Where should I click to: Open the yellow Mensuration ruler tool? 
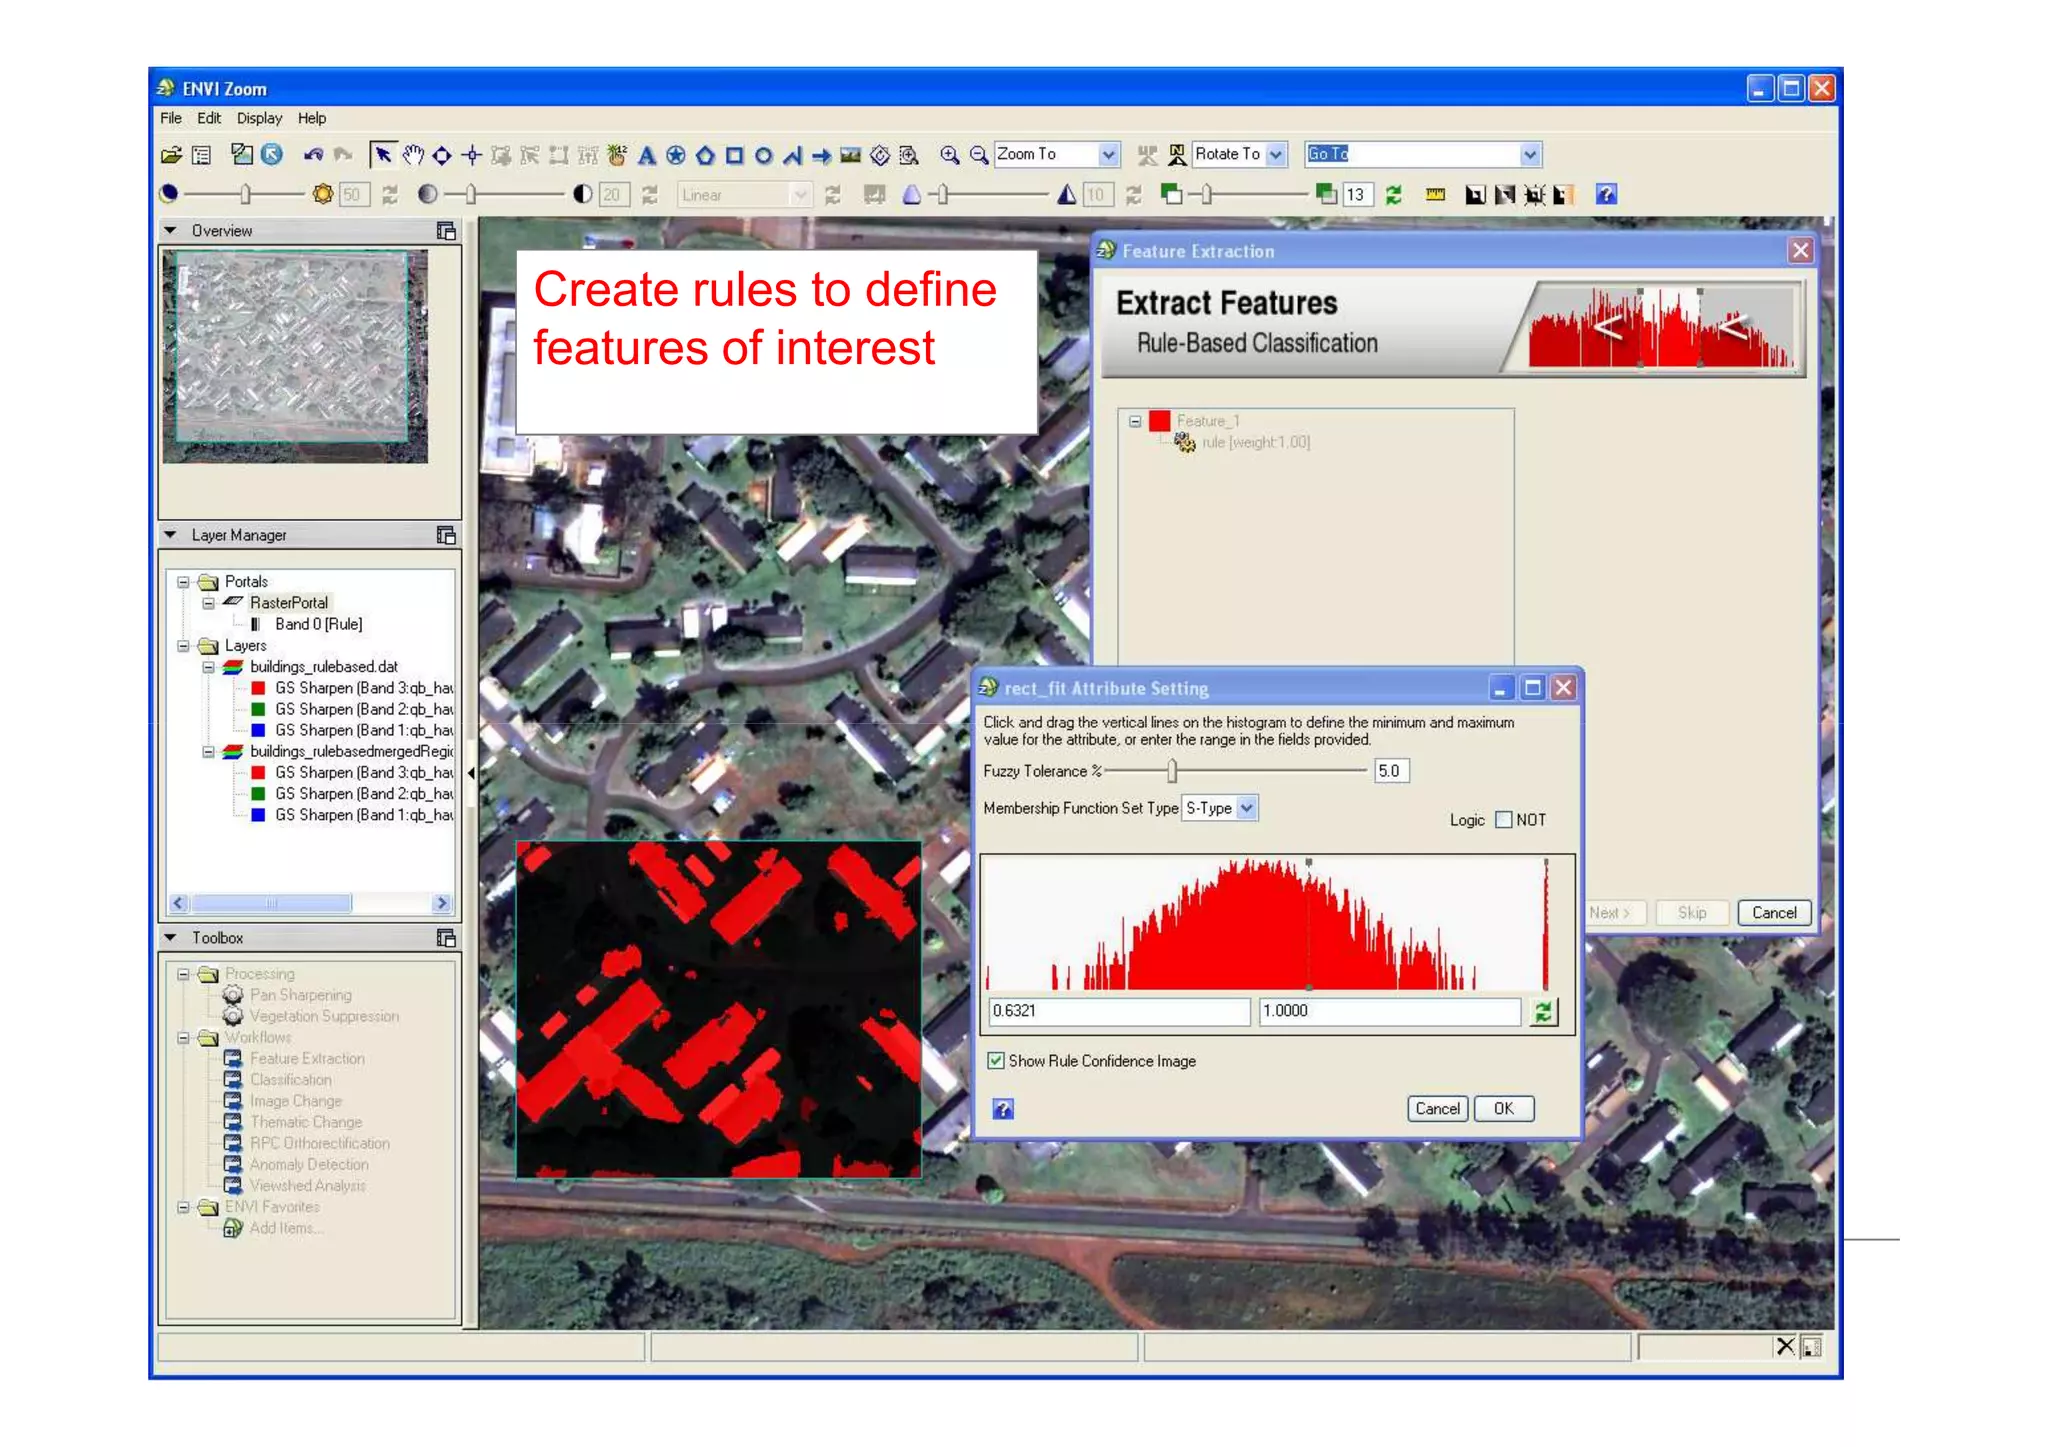1435,195
